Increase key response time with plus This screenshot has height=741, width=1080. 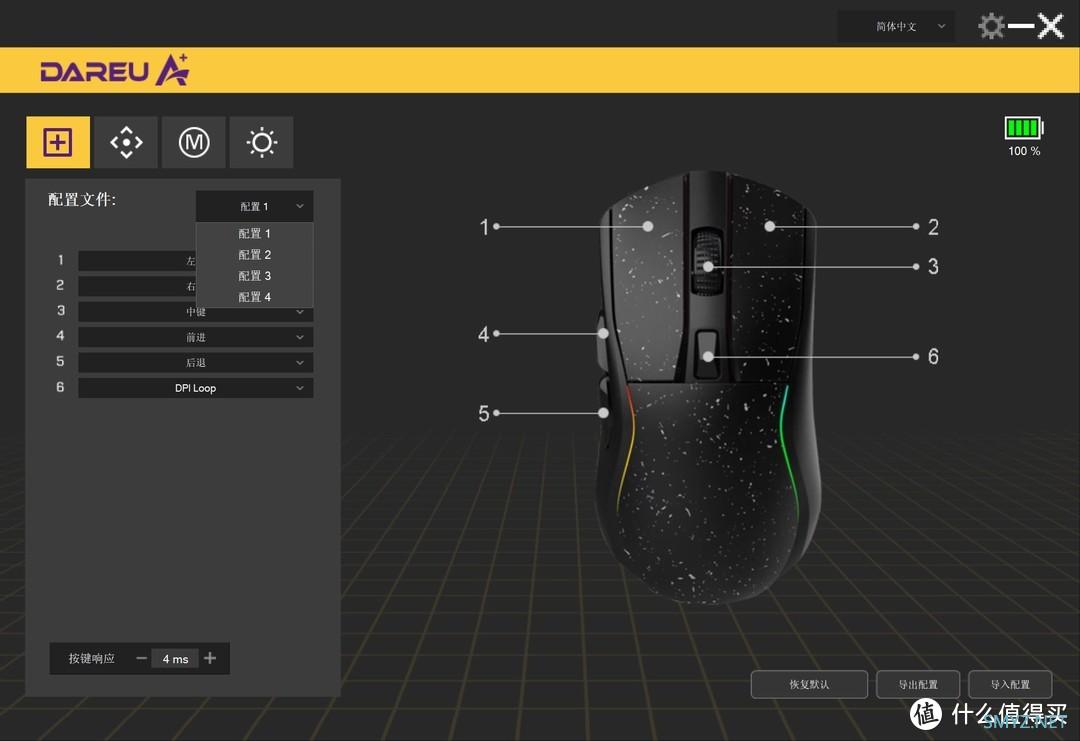[210, 658]
